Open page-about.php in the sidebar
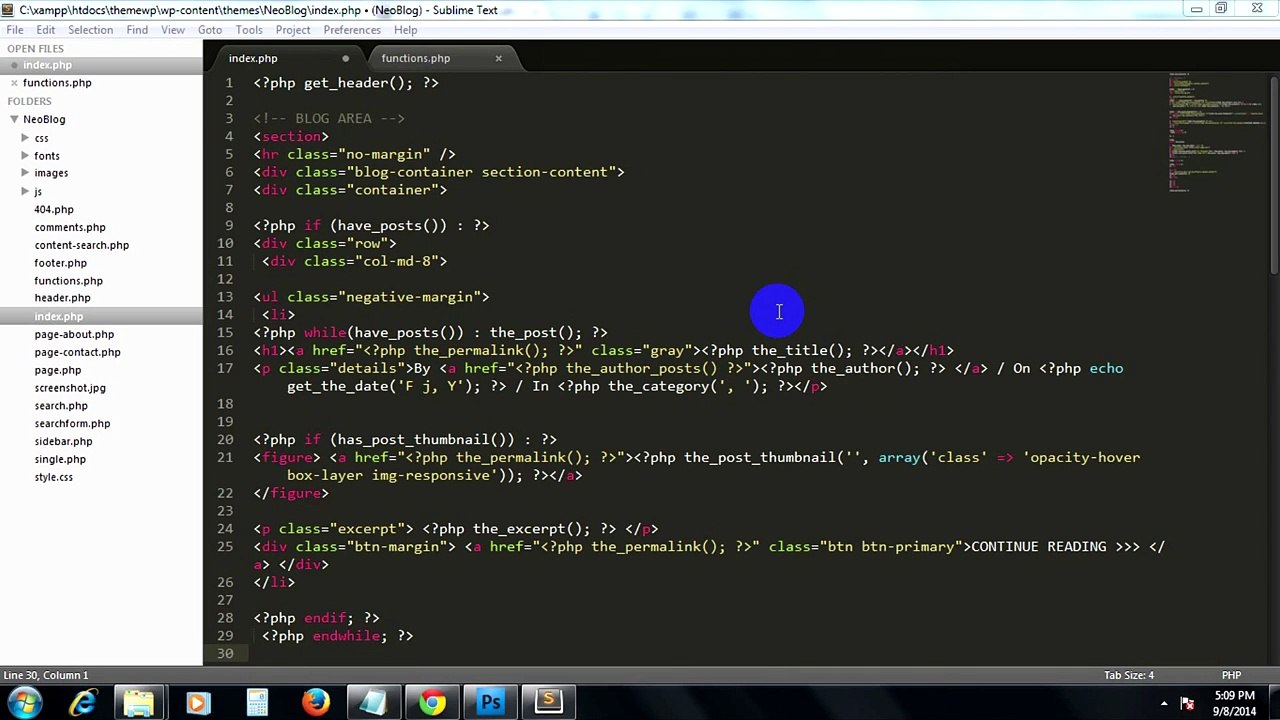This screenshot has width=1280, height=720. [74, 334]
